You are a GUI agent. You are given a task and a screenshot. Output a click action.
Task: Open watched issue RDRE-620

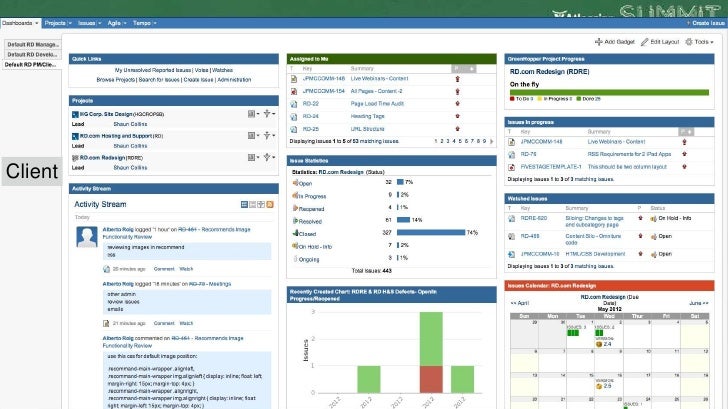tap(533, 218)
